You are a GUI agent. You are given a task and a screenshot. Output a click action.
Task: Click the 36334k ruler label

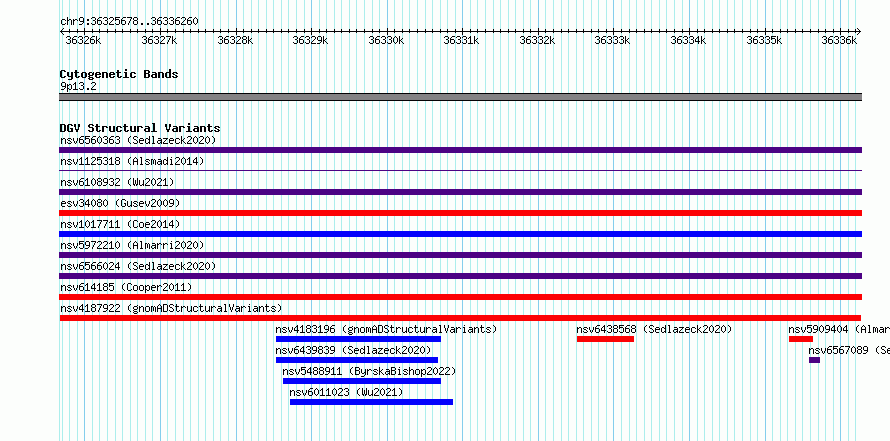(689, 40)
